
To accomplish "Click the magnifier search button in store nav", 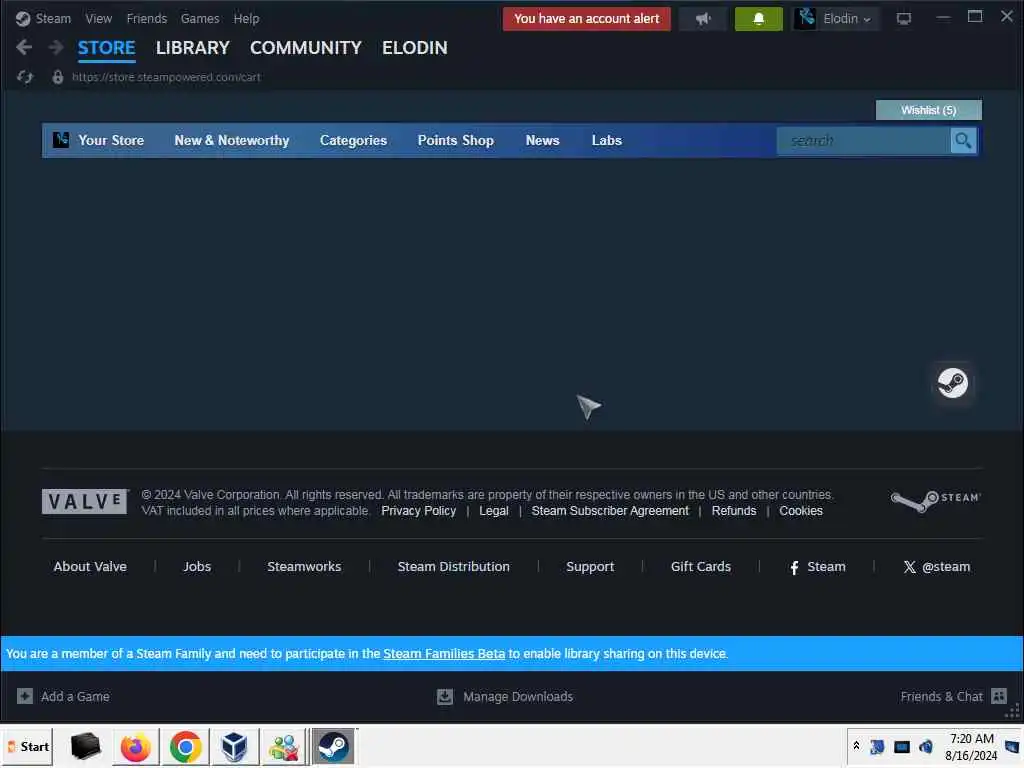I will coord(963,140).
